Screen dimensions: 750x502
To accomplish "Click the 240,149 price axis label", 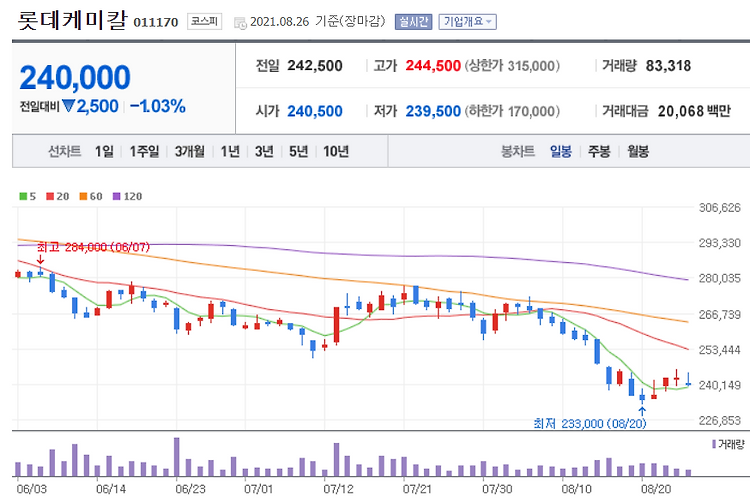I will [x=719, y=385].
